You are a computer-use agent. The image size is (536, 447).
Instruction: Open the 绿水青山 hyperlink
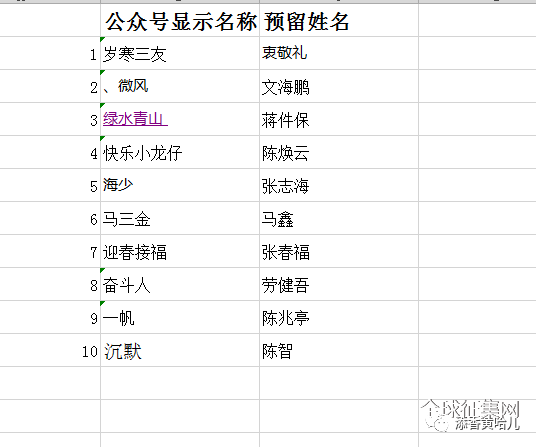[x=135, y=119]
